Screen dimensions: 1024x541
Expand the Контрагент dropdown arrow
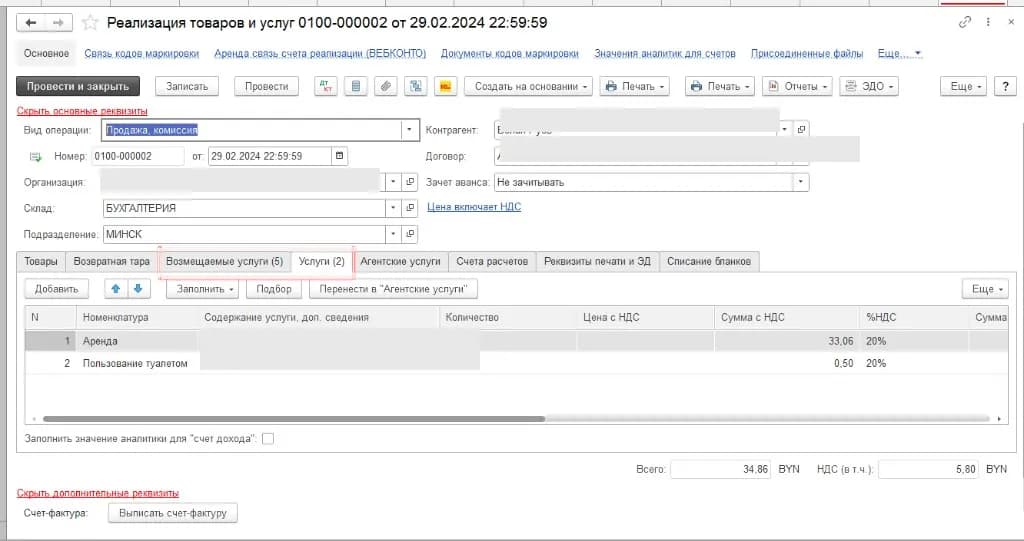[785, 129]
